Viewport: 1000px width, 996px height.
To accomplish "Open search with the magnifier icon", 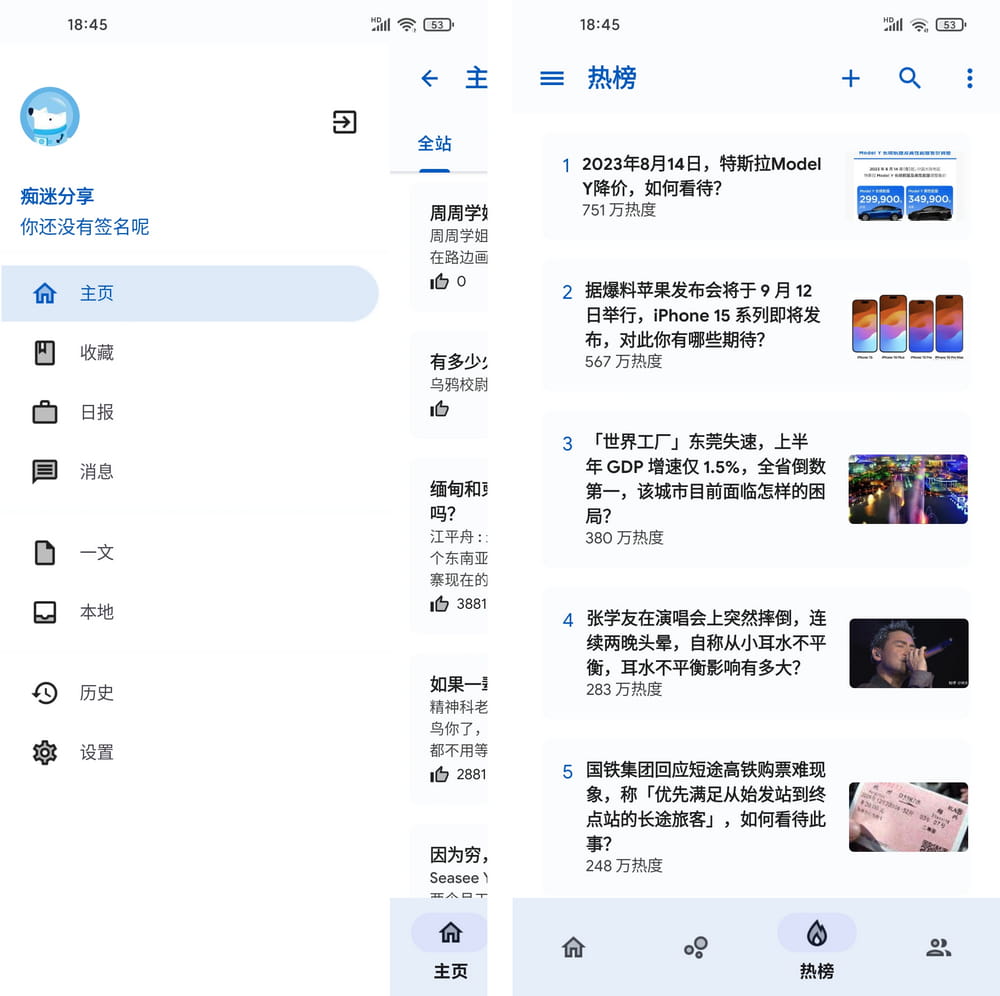I will (x=910, y=78).
